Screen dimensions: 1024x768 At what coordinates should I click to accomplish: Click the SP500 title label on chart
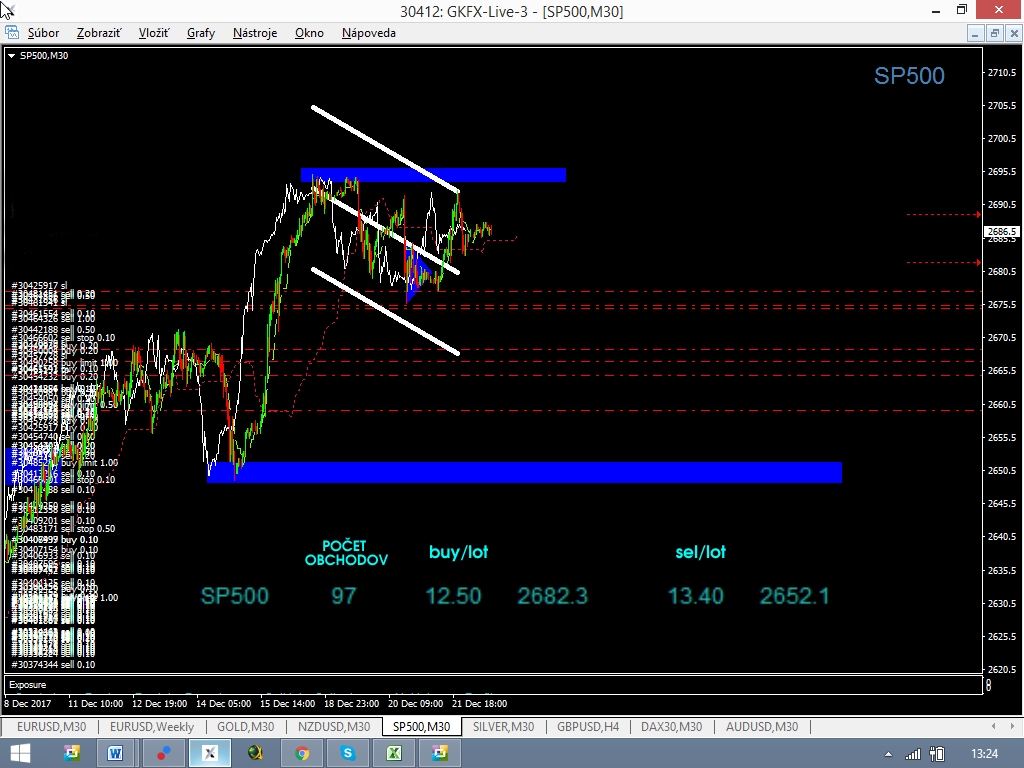909,76
